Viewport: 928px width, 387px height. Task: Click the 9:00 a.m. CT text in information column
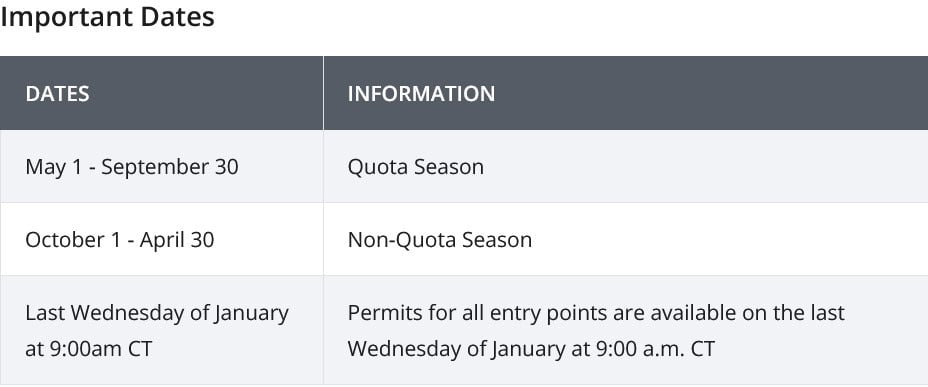point(653,349)
